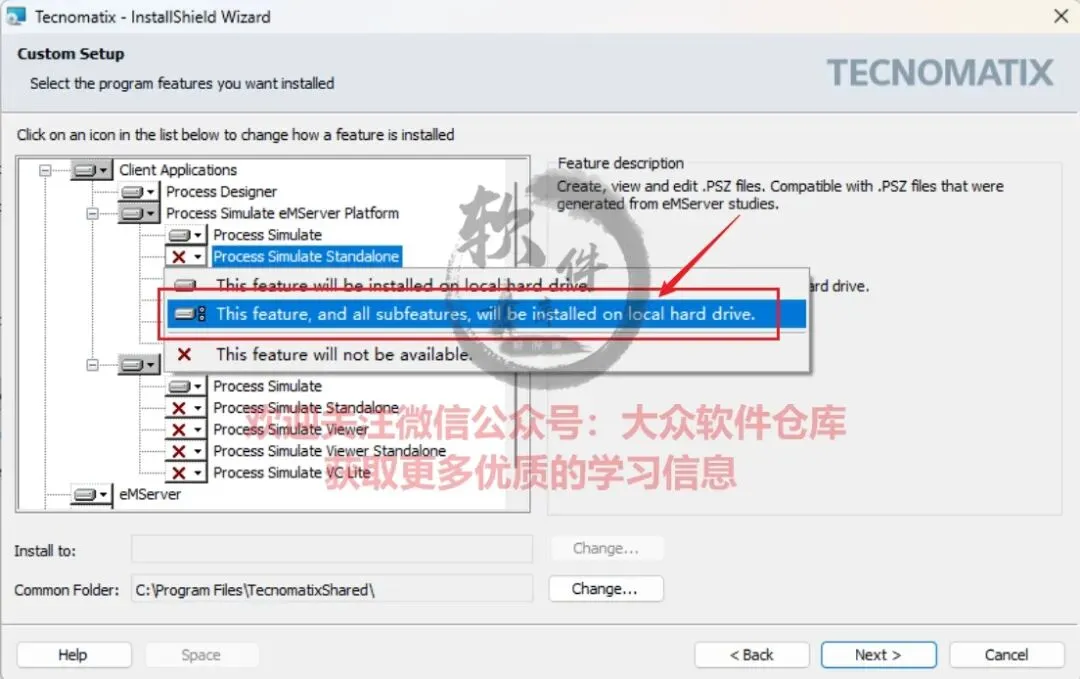Click the Tecnomatix installer icon in the title bar

tap(16, 16)
